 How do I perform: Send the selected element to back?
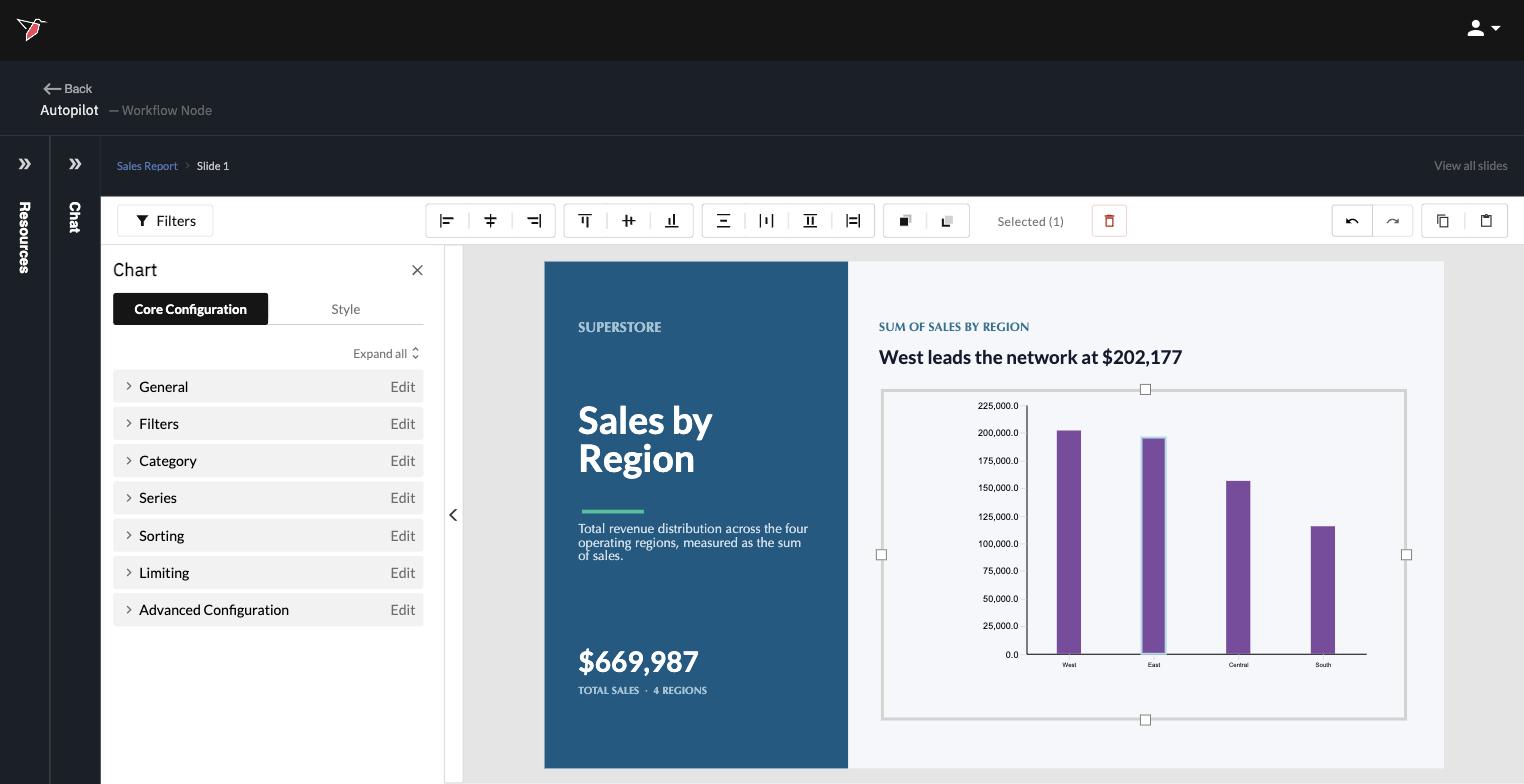[x=947, y=221]
